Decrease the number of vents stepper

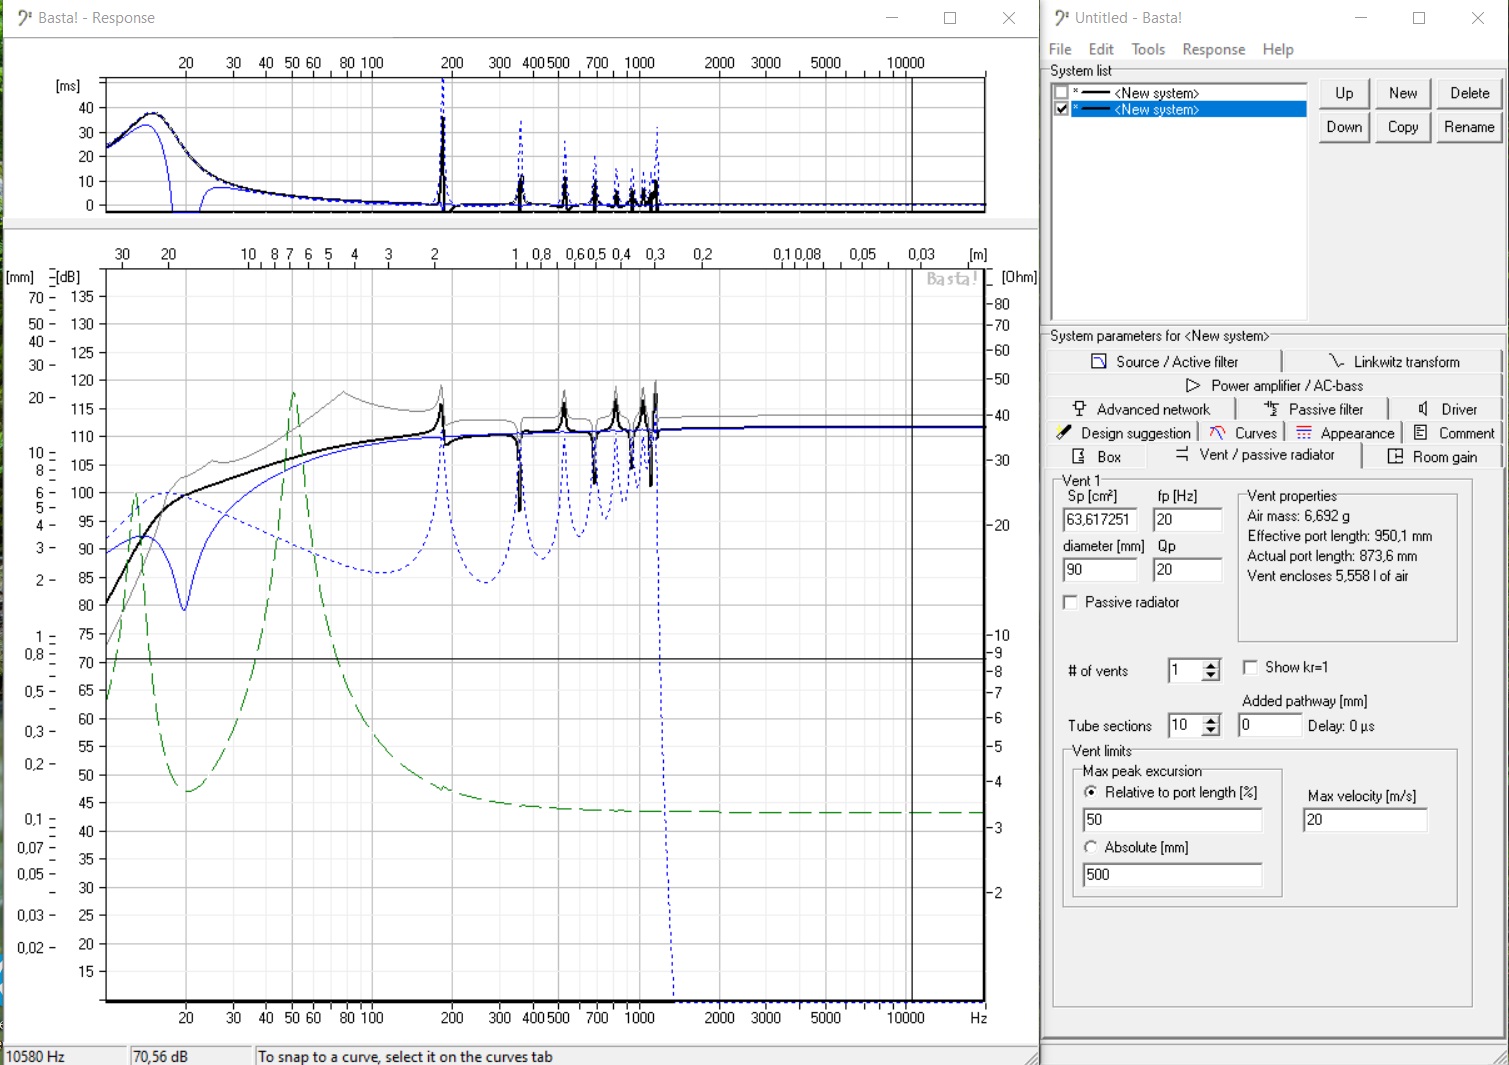(1211, 677)
